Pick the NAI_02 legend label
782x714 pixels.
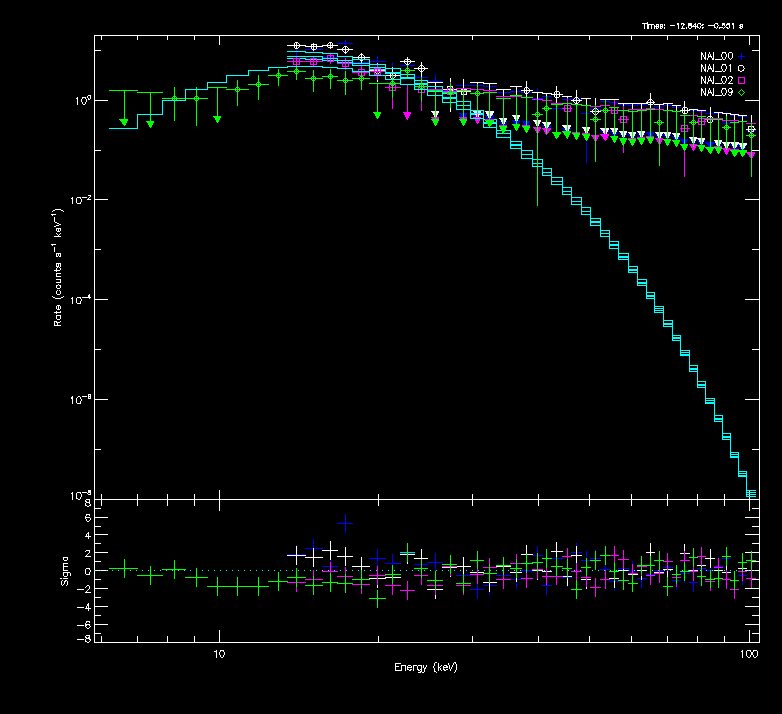click(x=716, y=80)
